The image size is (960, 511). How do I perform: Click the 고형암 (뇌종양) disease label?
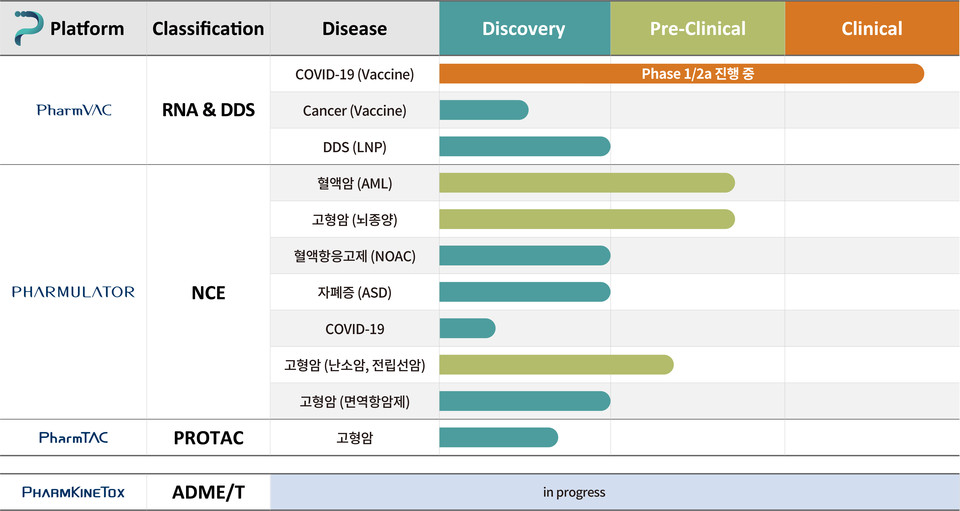click(x=354, y=219)
